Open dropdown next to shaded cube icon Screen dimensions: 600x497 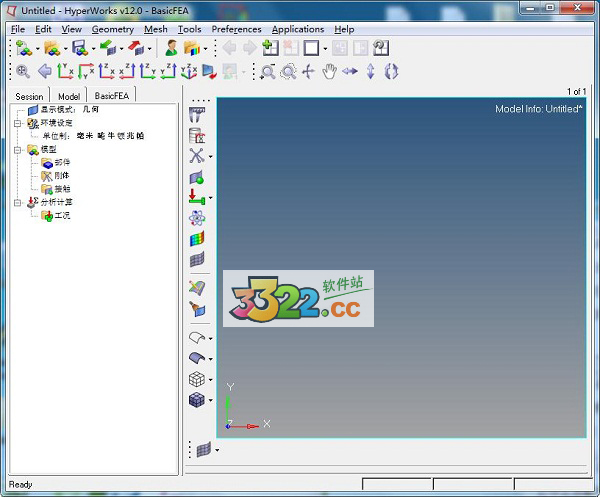[x=210, y=401]
